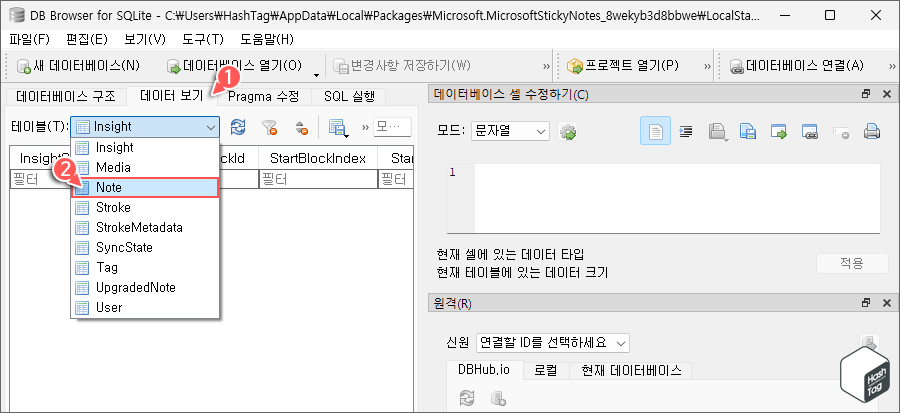900x413 pixels.
Task: Click the StartBlockIndex column header
Action: pos(318,158)
